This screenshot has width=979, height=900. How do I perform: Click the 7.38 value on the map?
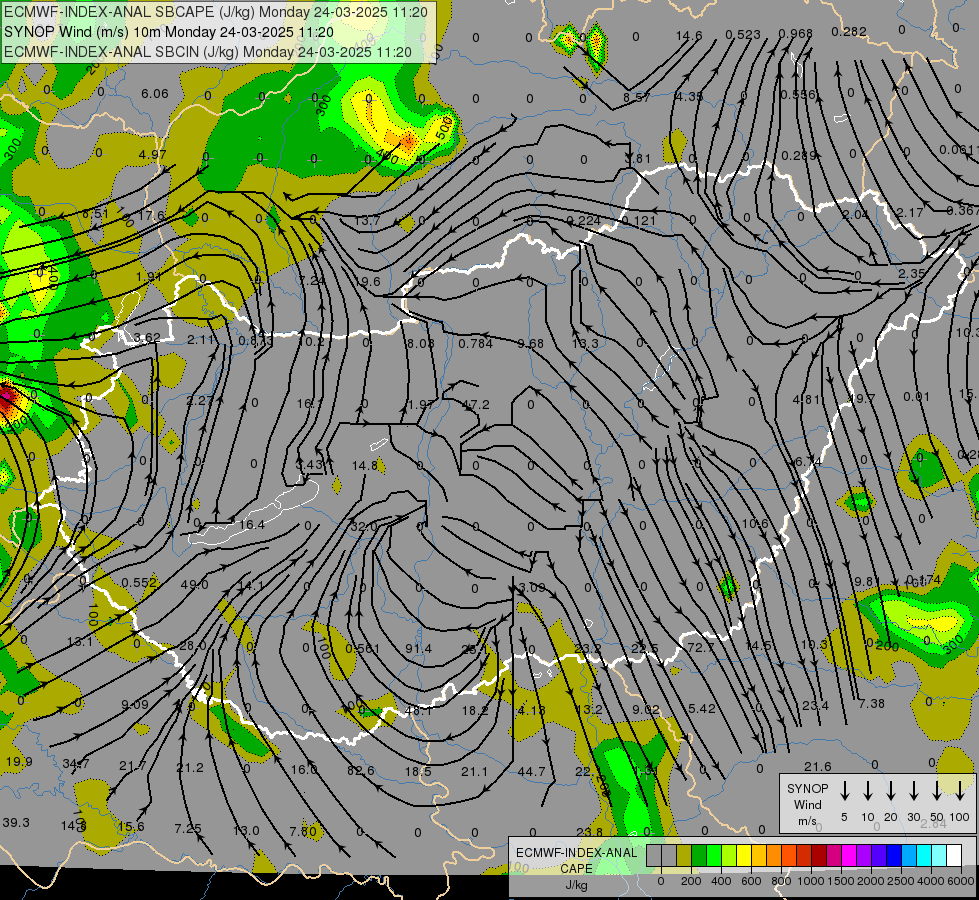[872, 703]
